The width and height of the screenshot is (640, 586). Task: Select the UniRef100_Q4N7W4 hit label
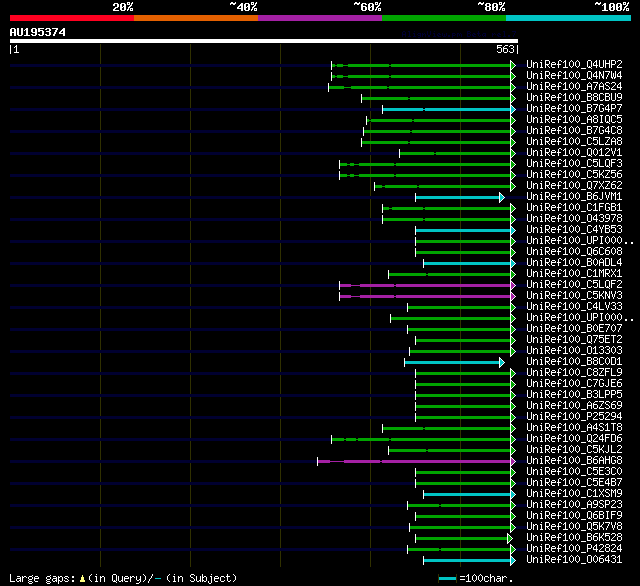(x=574, y=75)
